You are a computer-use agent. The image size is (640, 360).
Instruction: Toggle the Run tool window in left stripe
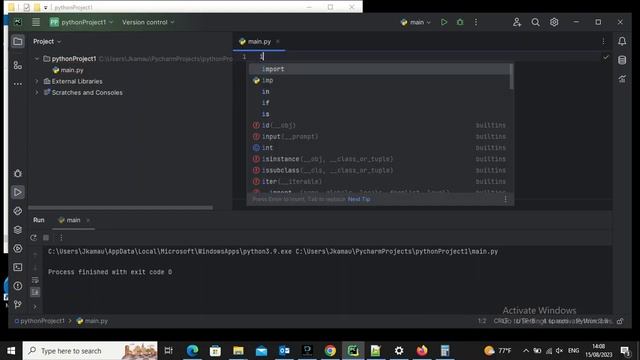tap(18, 192)
